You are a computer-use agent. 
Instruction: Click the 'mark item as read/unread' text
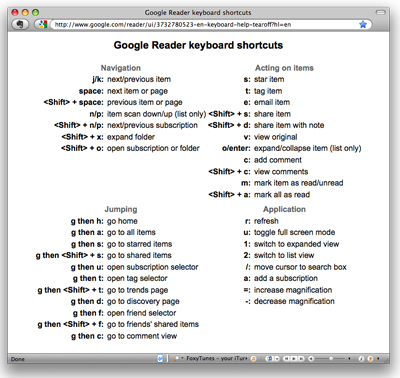(299, 183)
